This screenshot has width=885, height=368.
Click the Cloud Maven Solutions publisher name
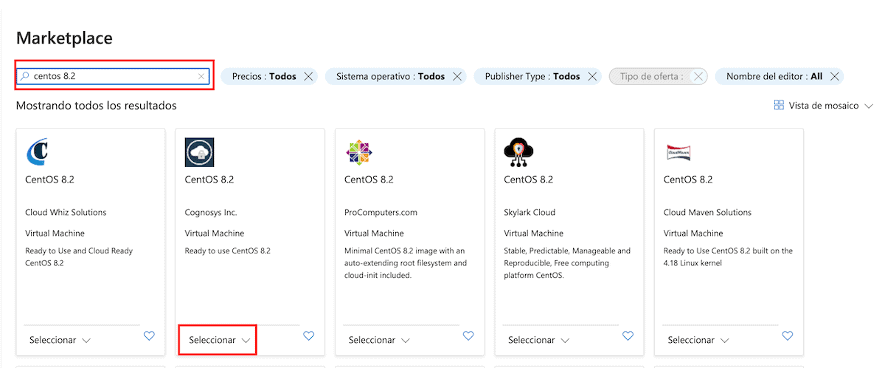[x=708, y=212]
